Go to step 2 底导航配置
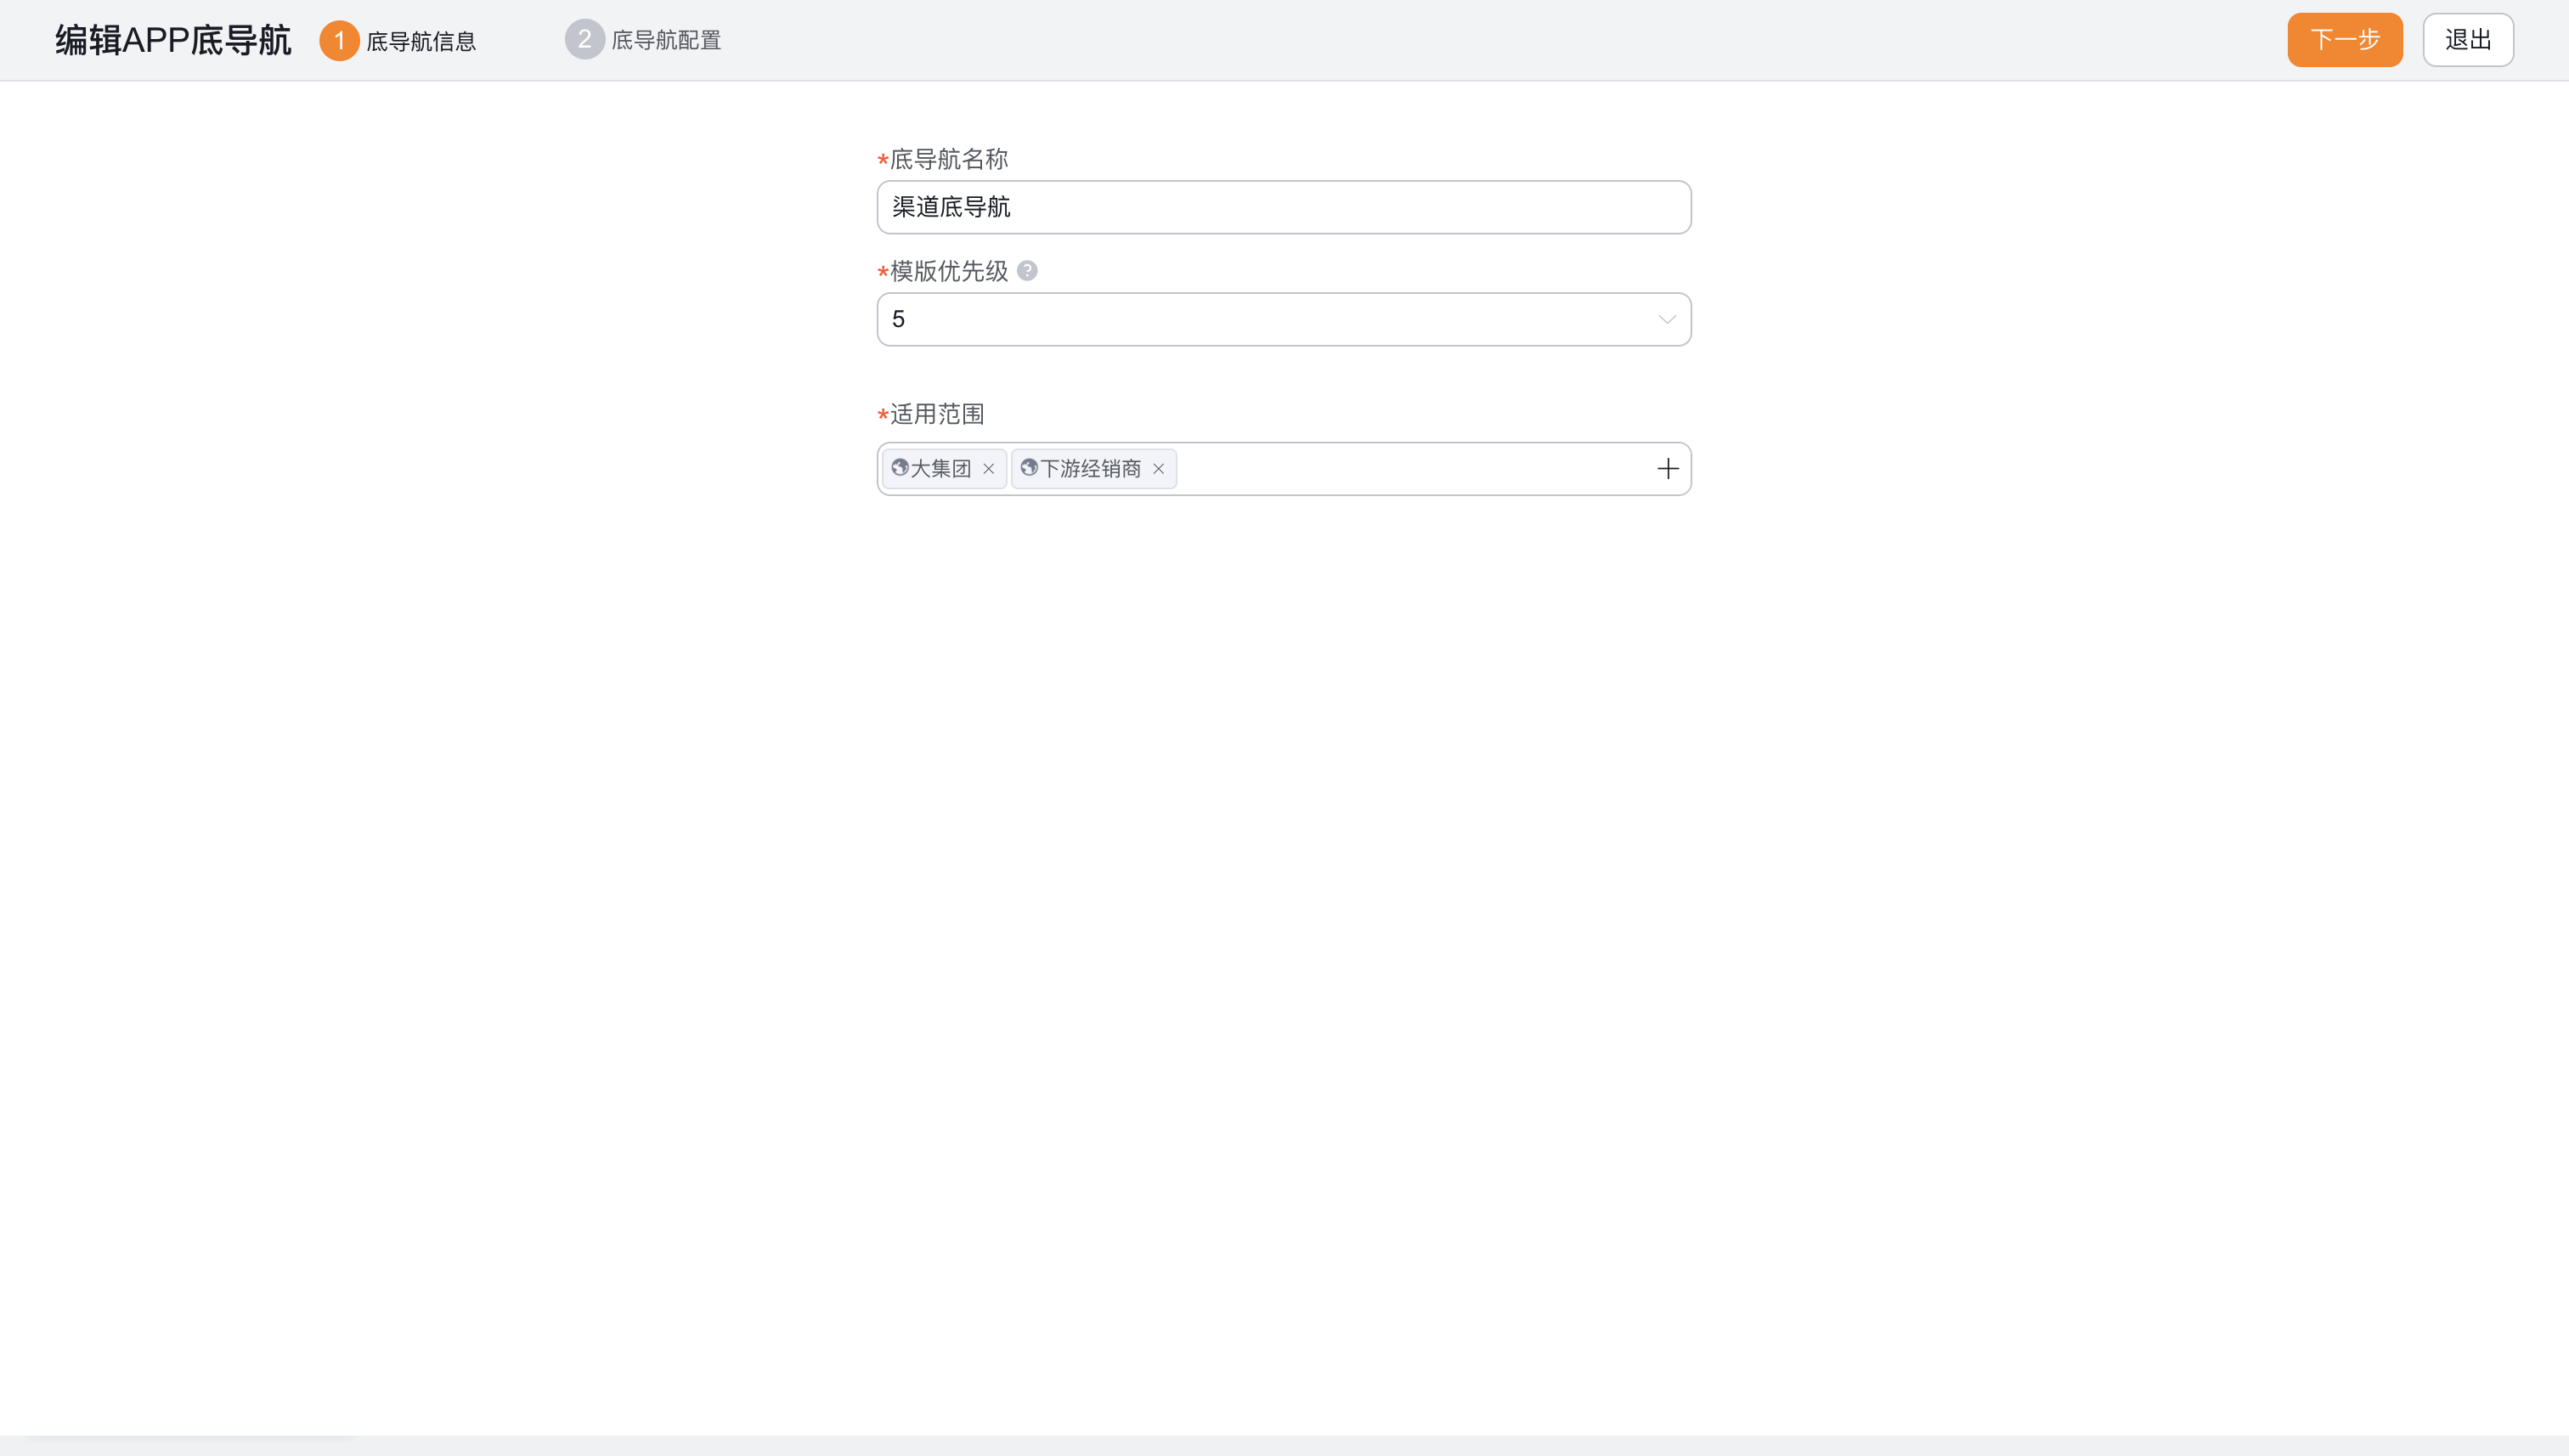The height and width of the screenshot is (1456, 2569). [643, 40]
